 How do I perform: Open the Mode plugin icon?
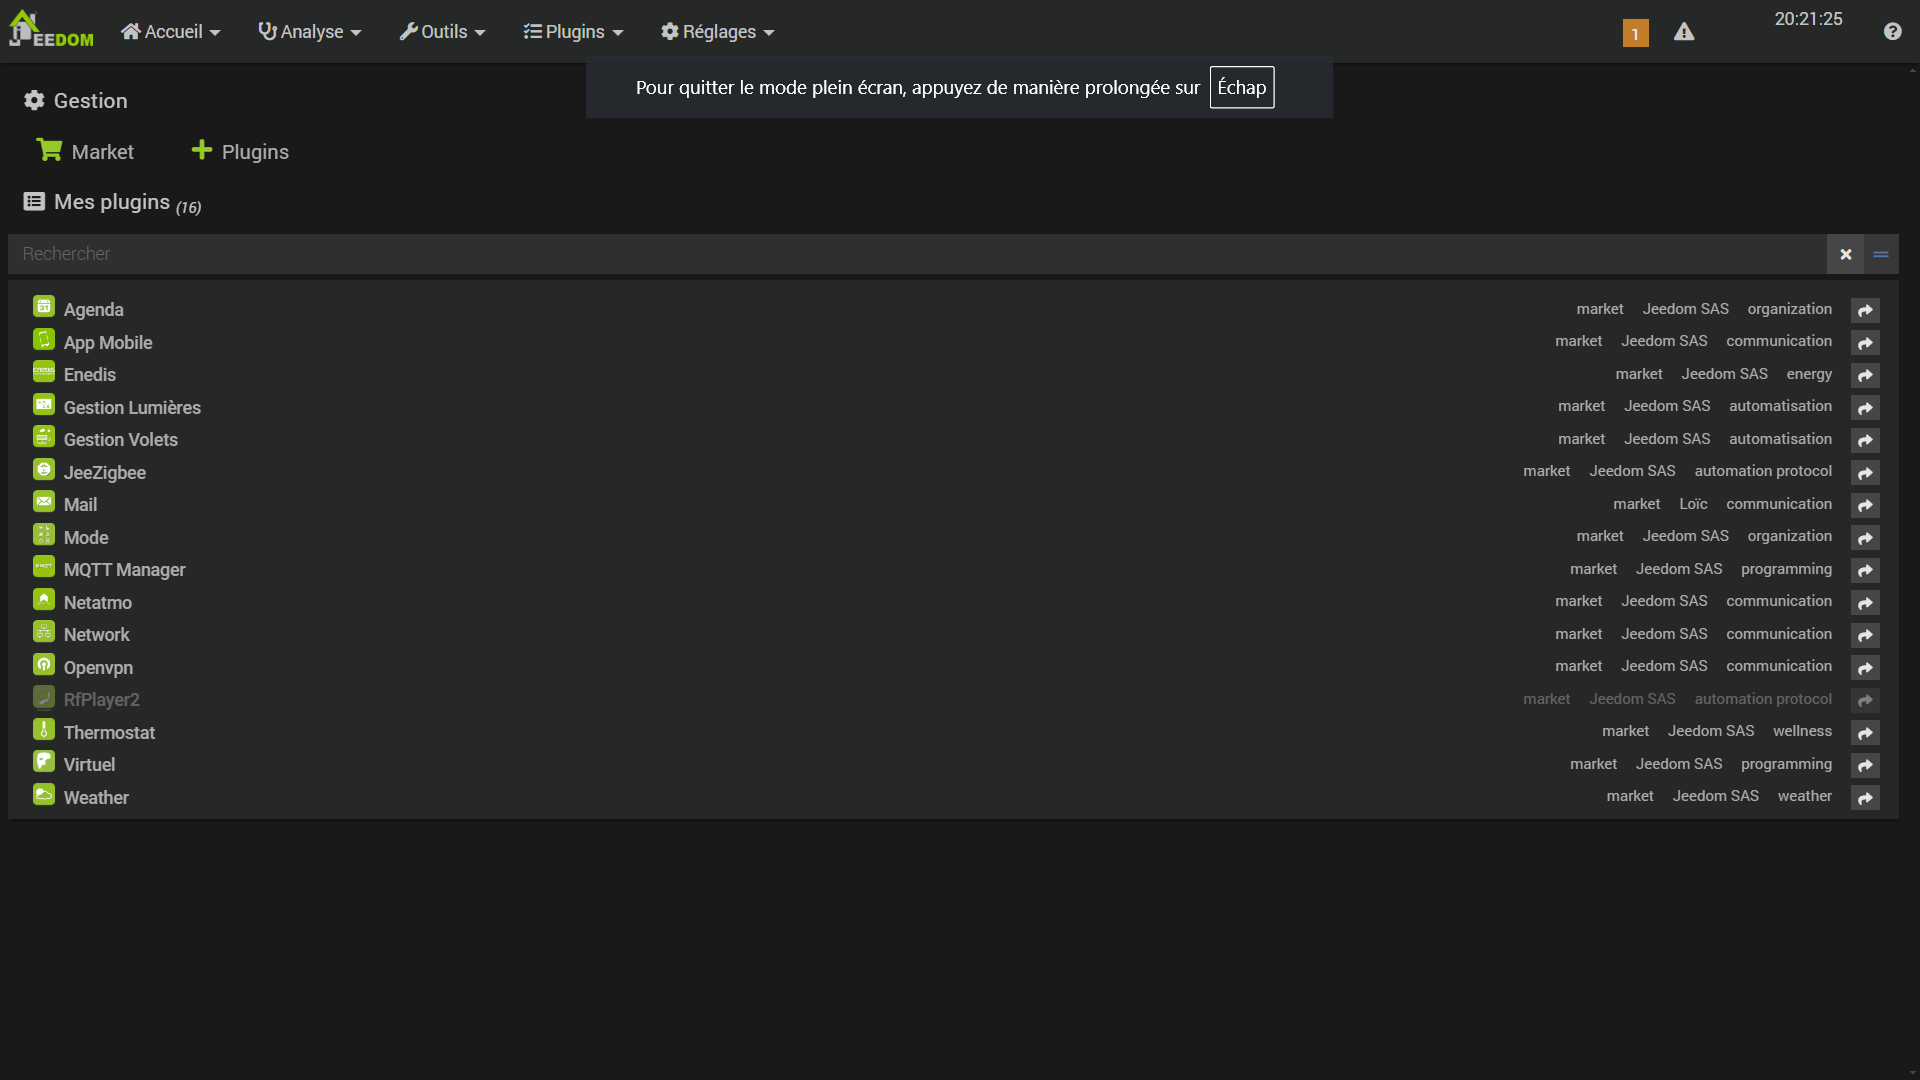coord(44,534)
